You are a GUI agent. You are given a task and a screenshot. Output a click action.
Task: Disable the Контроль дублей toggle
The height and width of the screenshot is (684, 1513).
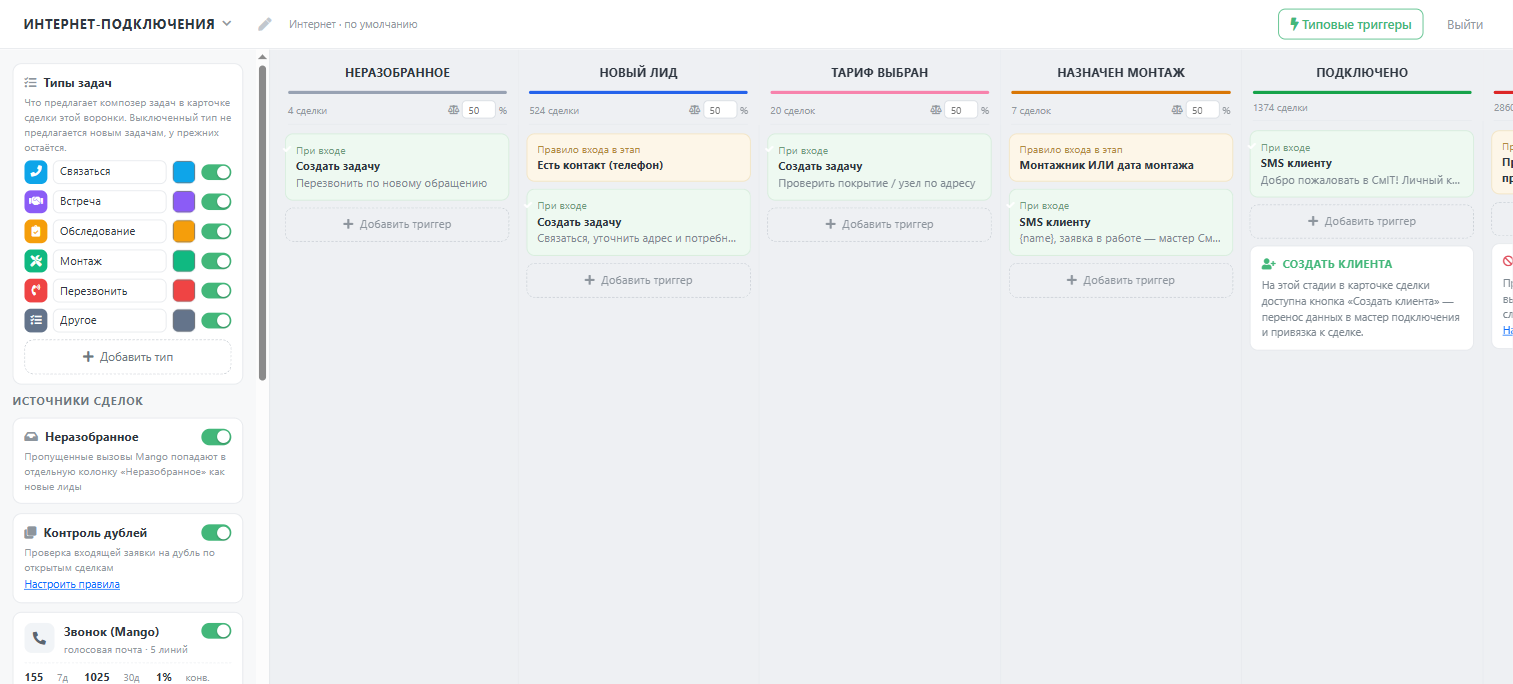point(216,533)
